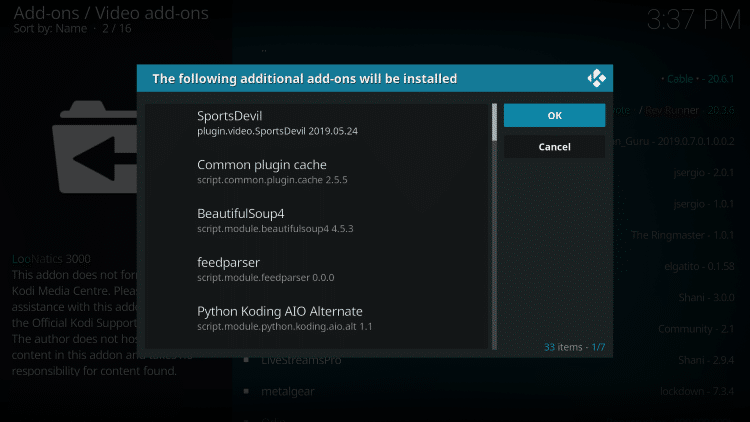The width and height of the screenshot is (750, 422).
Task: Click the back folder icon behind the dialog
Action: tap(95, 147)
